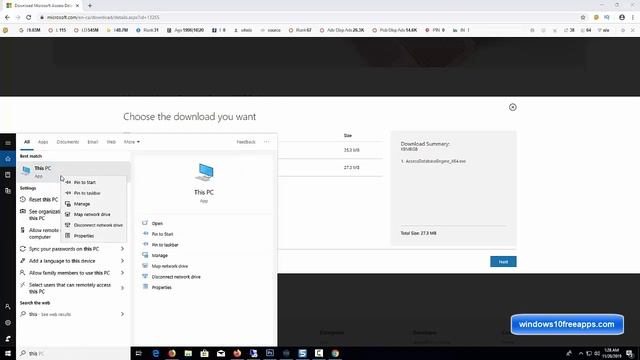The image size is (640, 360).
Task: Click the Next button on download page
Action: pos(503,262)
